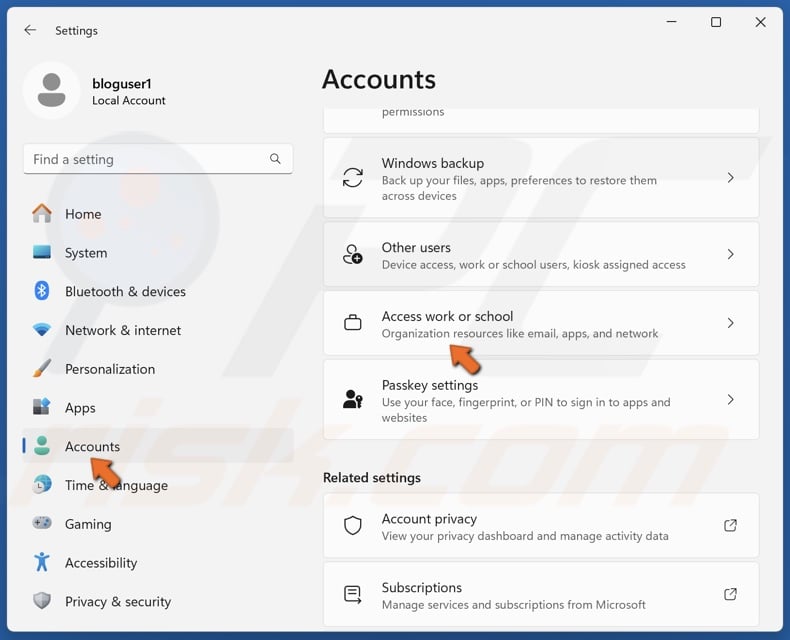
Task: Select Bluetooth & devices
Action: [x=158, y=291]
